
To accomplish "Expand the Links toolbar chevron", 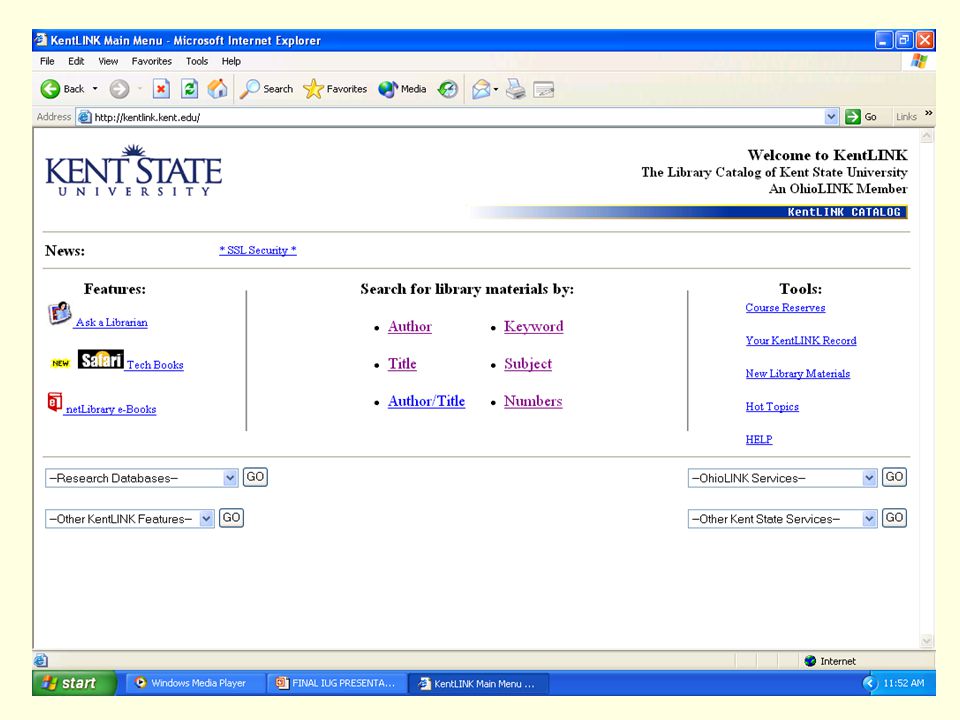I will [929, 113].
